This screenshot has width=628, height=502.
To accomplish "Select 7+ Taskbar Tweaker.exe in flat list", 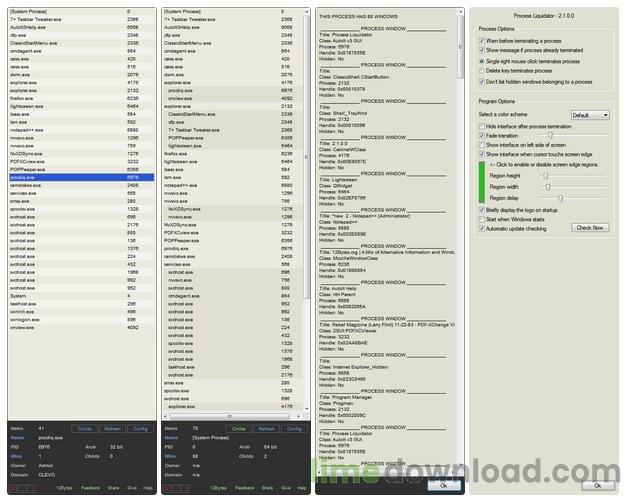I will [x=81, y=19].
